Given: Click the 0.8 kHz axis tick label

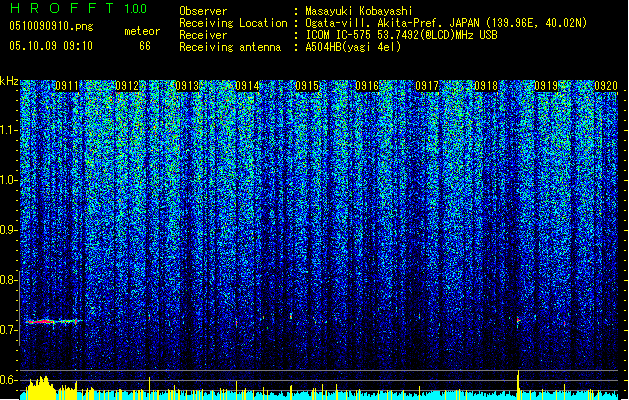Looking at the screenshot, I should pyautogui.click(x=8, y=280).
